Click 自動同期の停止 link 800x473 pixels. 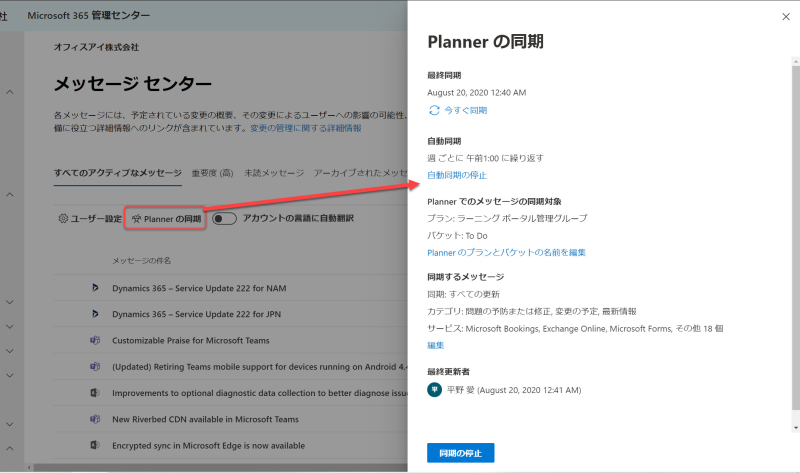457,175
